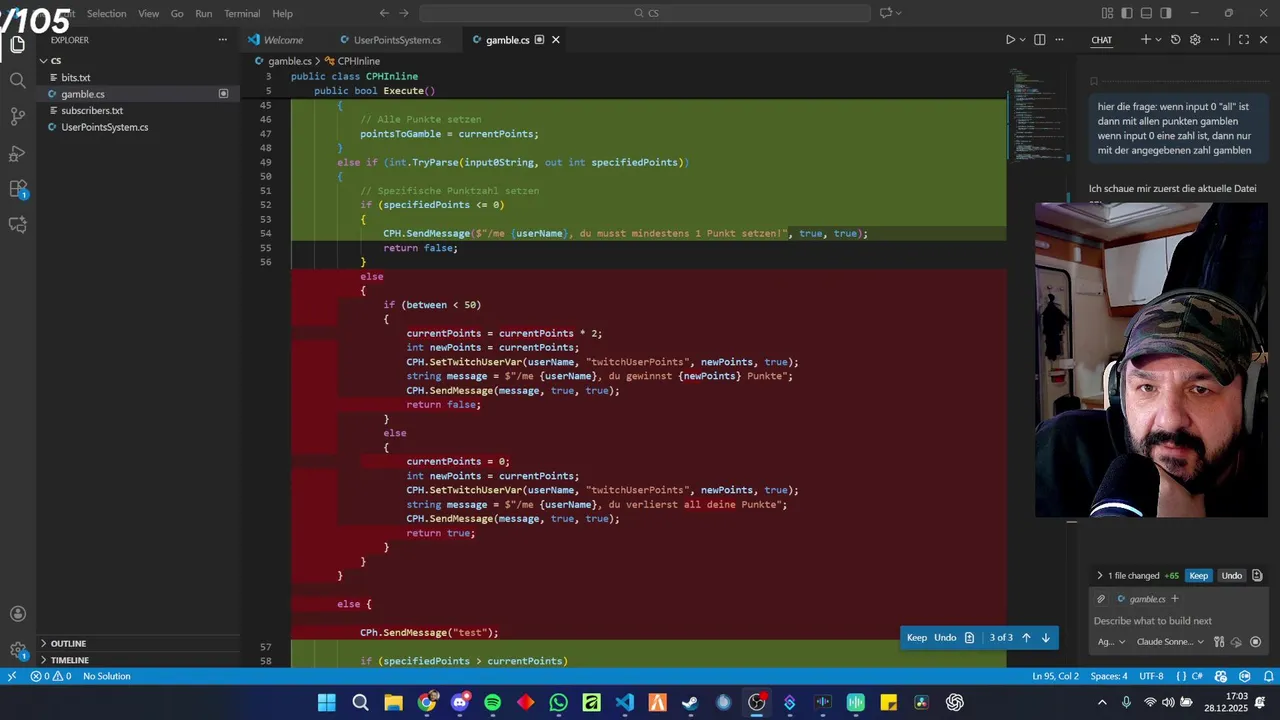Switch to the Welcome tab
The height and width of the screenshot is (720, 1280).
click(x=283, y=40)
